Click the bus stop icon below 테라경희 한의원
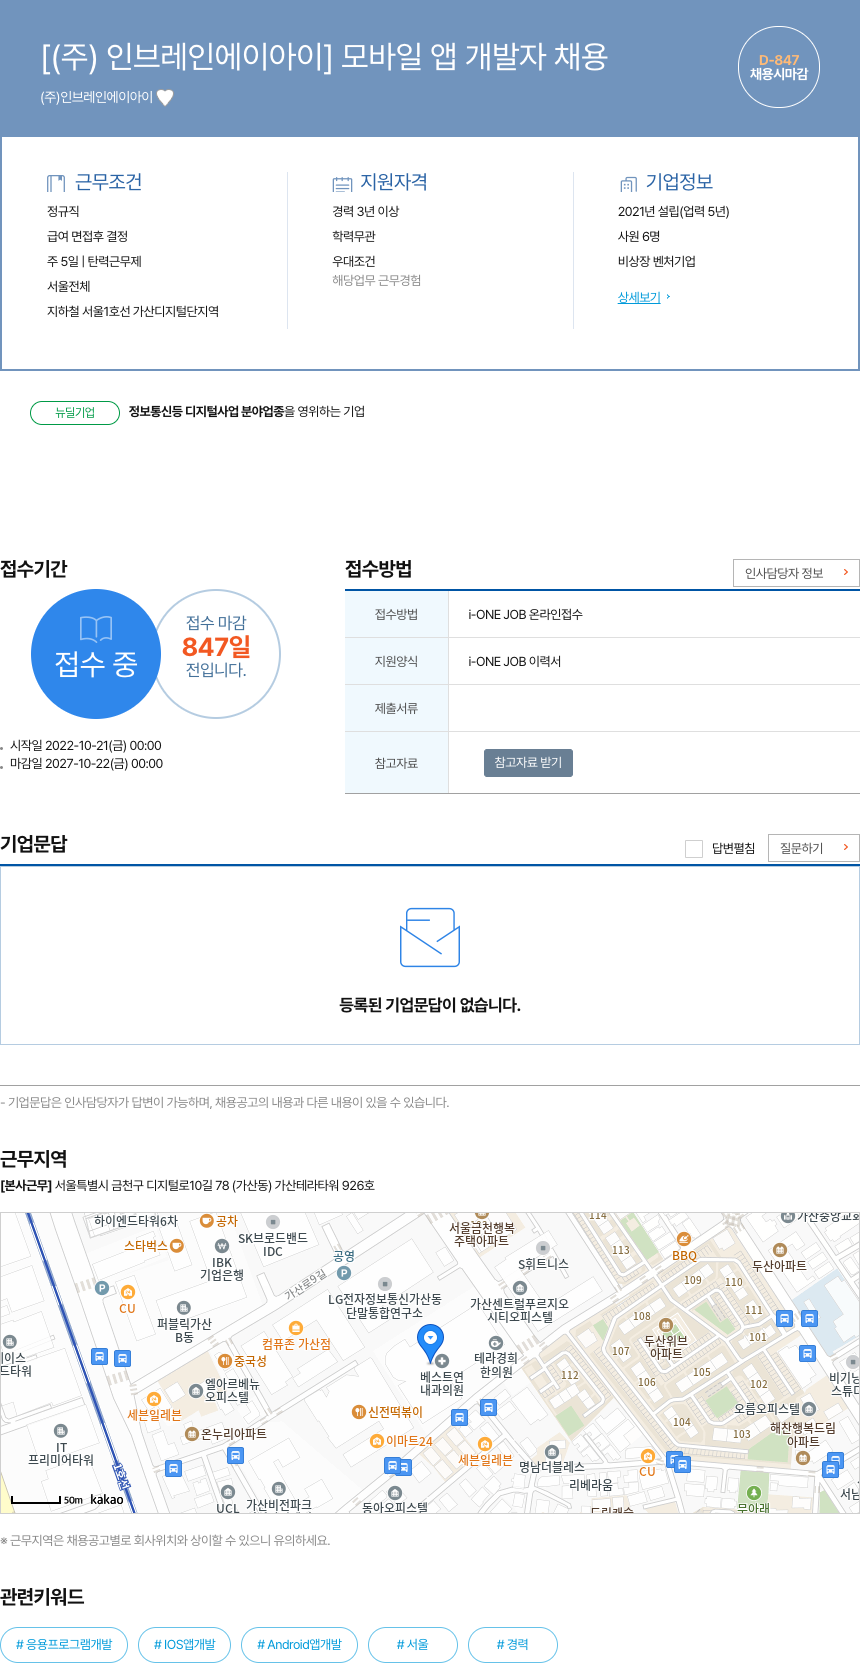The height and width of the screenshot is (1664, 860). [489, 1407]
